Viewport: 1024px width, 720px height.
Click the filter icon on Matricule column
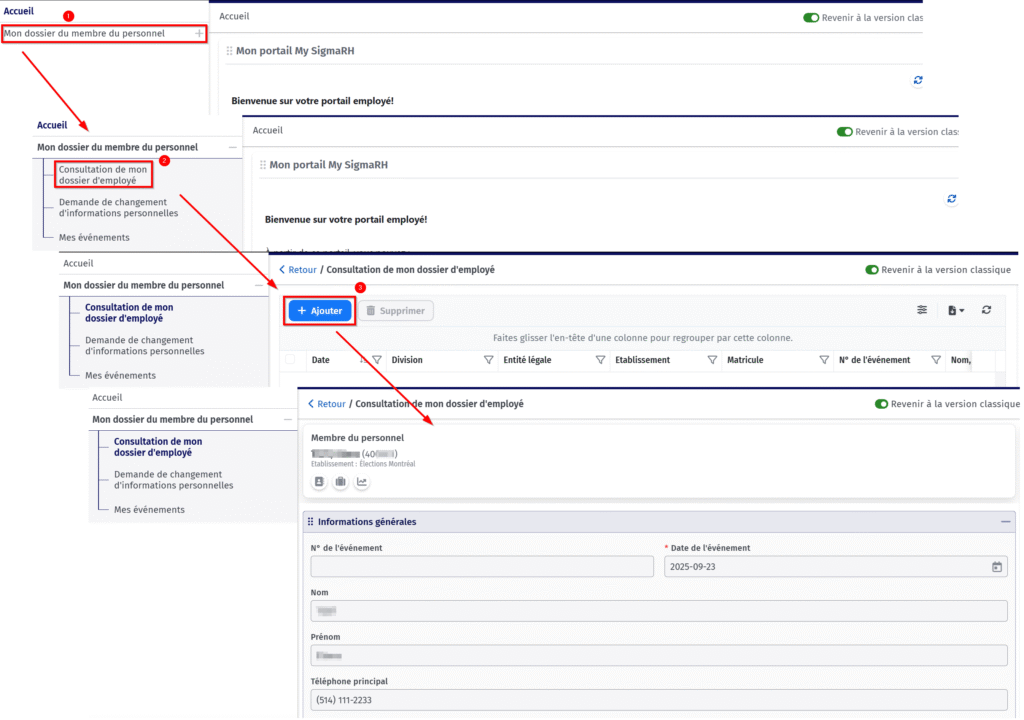point(824,360)
